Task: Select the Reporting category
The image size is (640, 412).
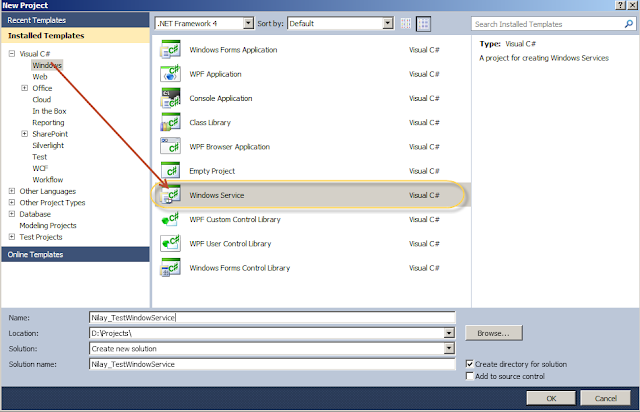Action: click(48, 122)
